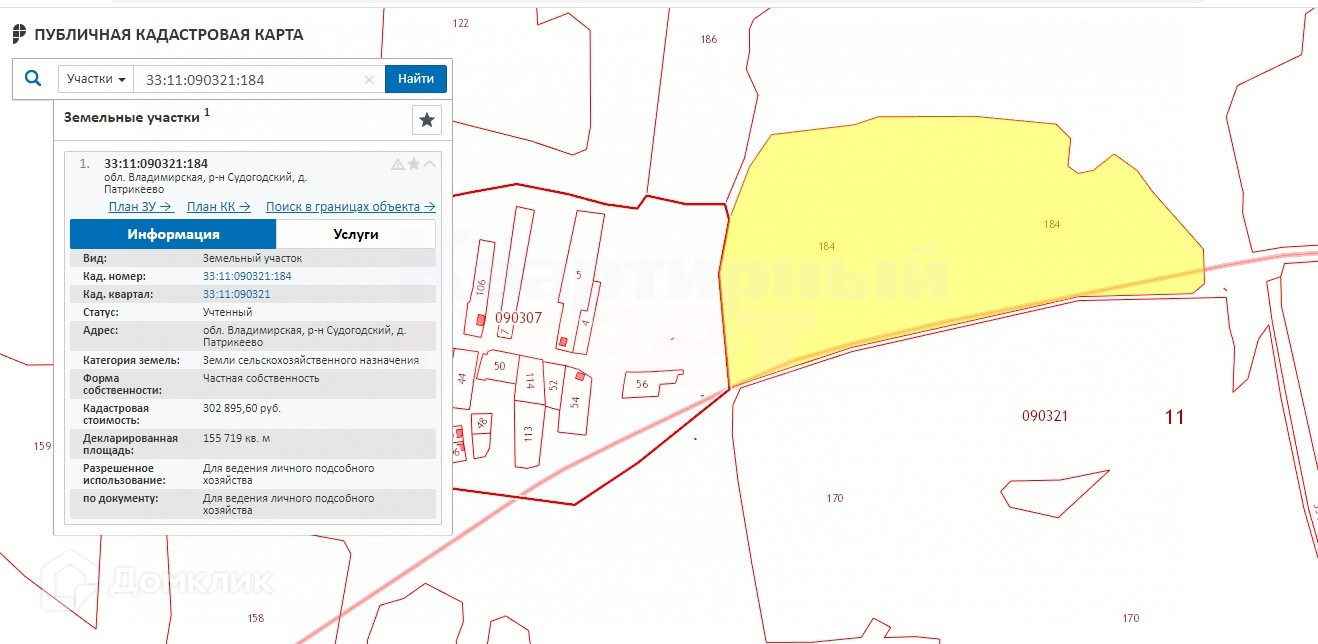
Task: Click parcel label 158 on the map
Action: tap(256, 618)
